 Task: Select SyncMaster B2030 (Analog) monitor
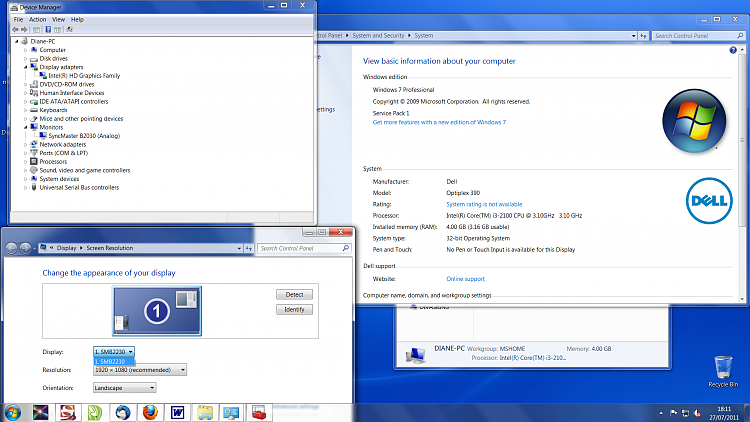click(x=84, y=136)
